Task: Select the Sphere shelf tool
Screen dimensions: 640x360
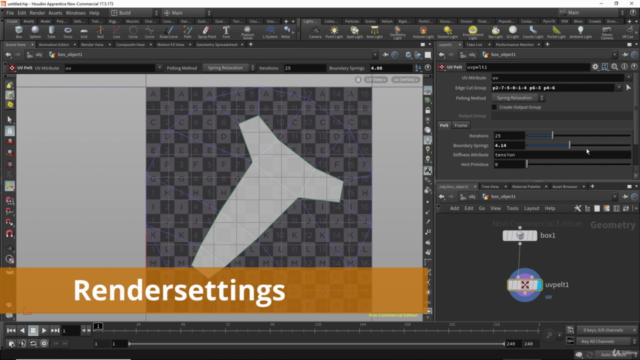Action: (35, 32)
